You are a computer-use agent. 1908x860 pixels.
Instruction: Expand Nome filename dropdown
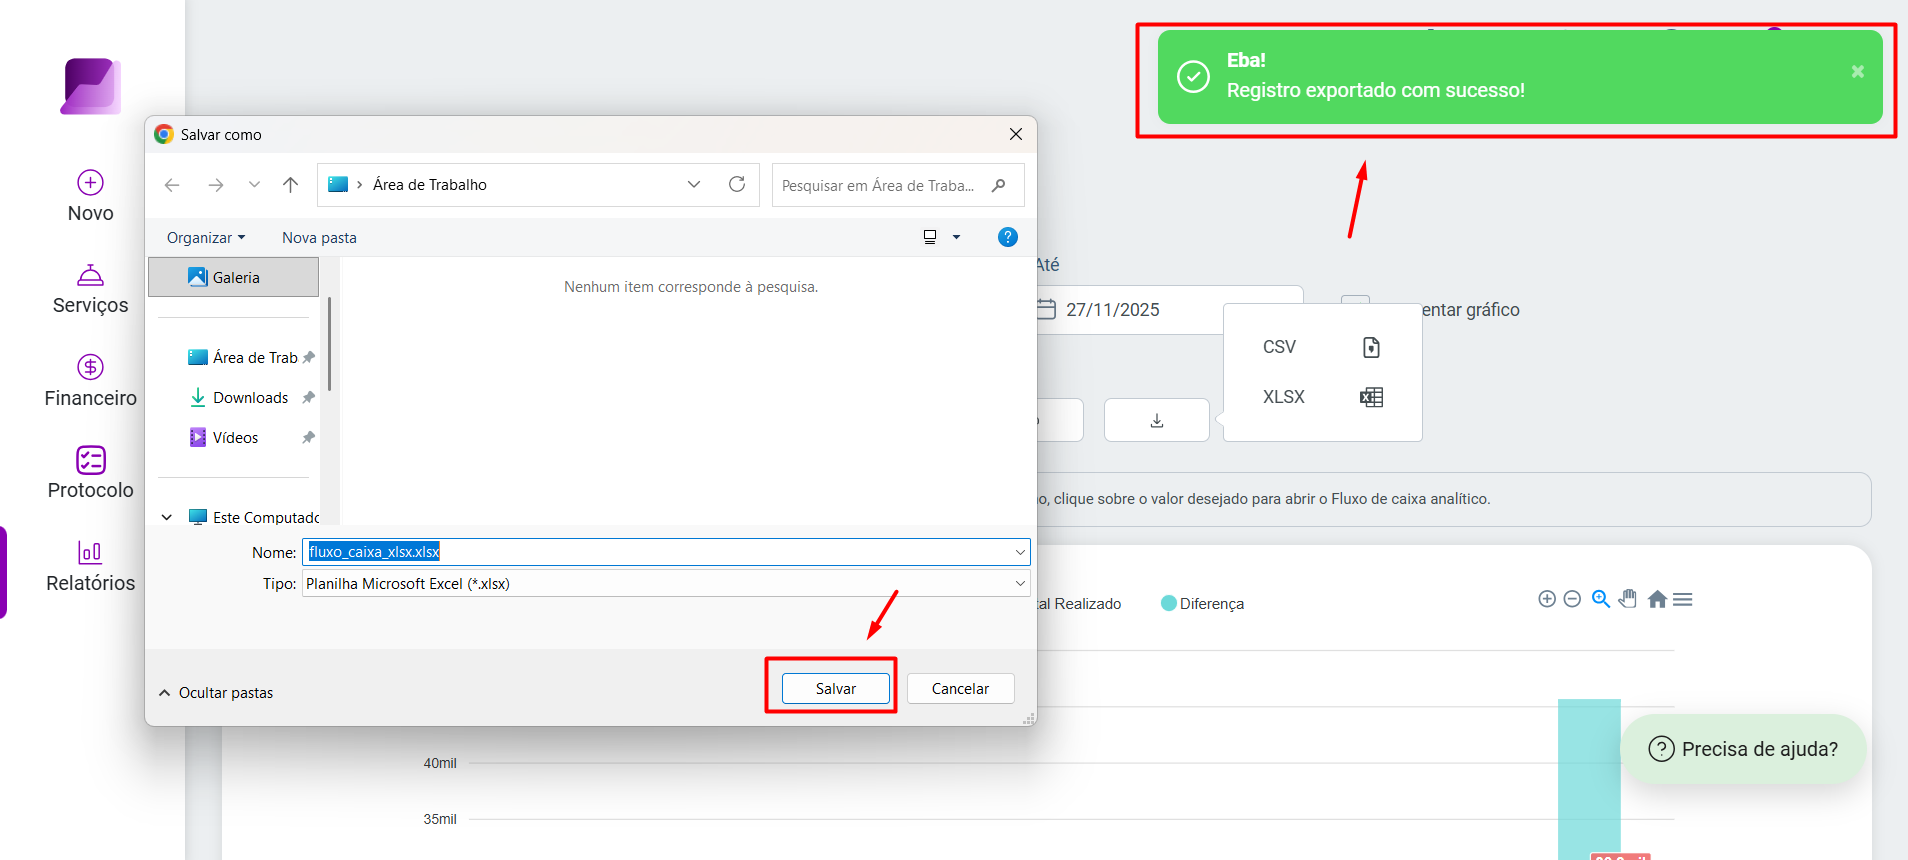(x=1020, y=552)
